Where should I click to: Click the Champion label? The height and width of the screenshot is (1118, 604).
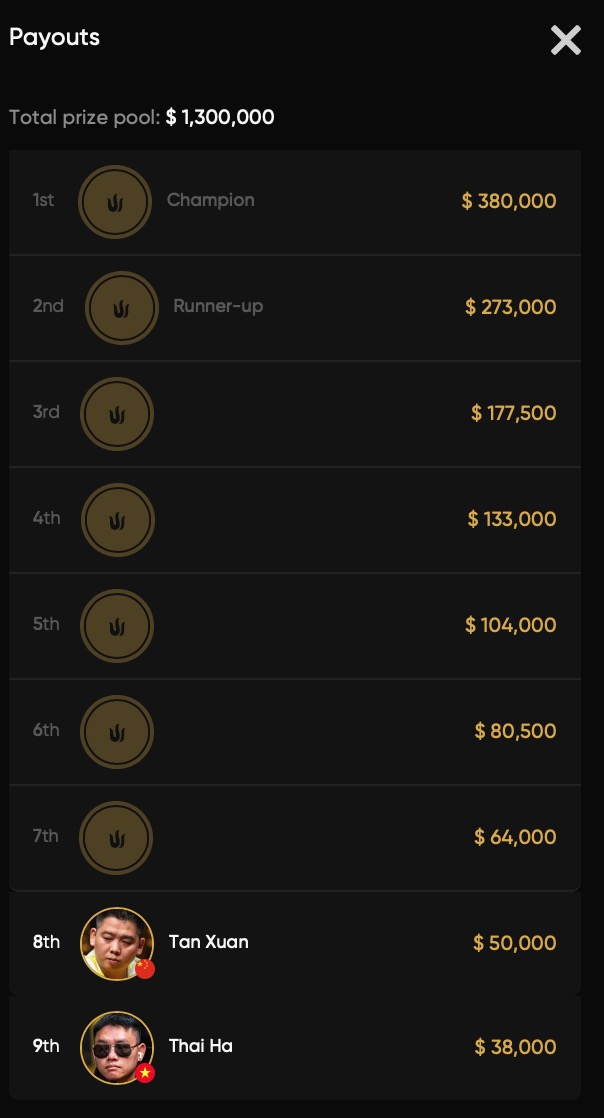(211, 200)
